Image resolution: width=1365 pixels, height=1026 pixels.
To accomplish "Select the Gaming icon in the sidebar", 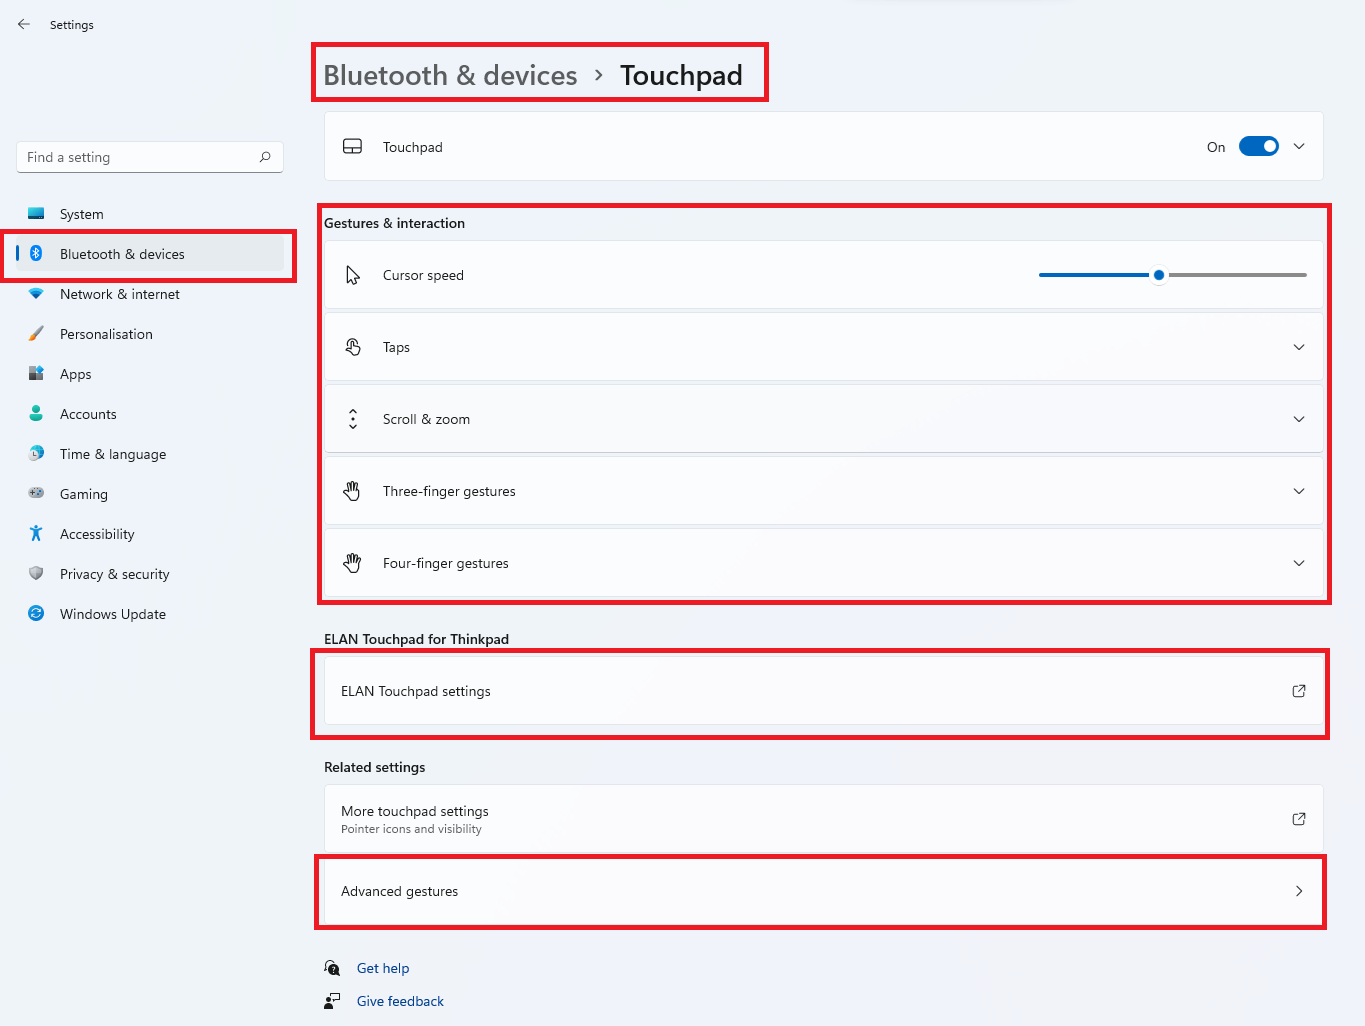I will 36,493.
